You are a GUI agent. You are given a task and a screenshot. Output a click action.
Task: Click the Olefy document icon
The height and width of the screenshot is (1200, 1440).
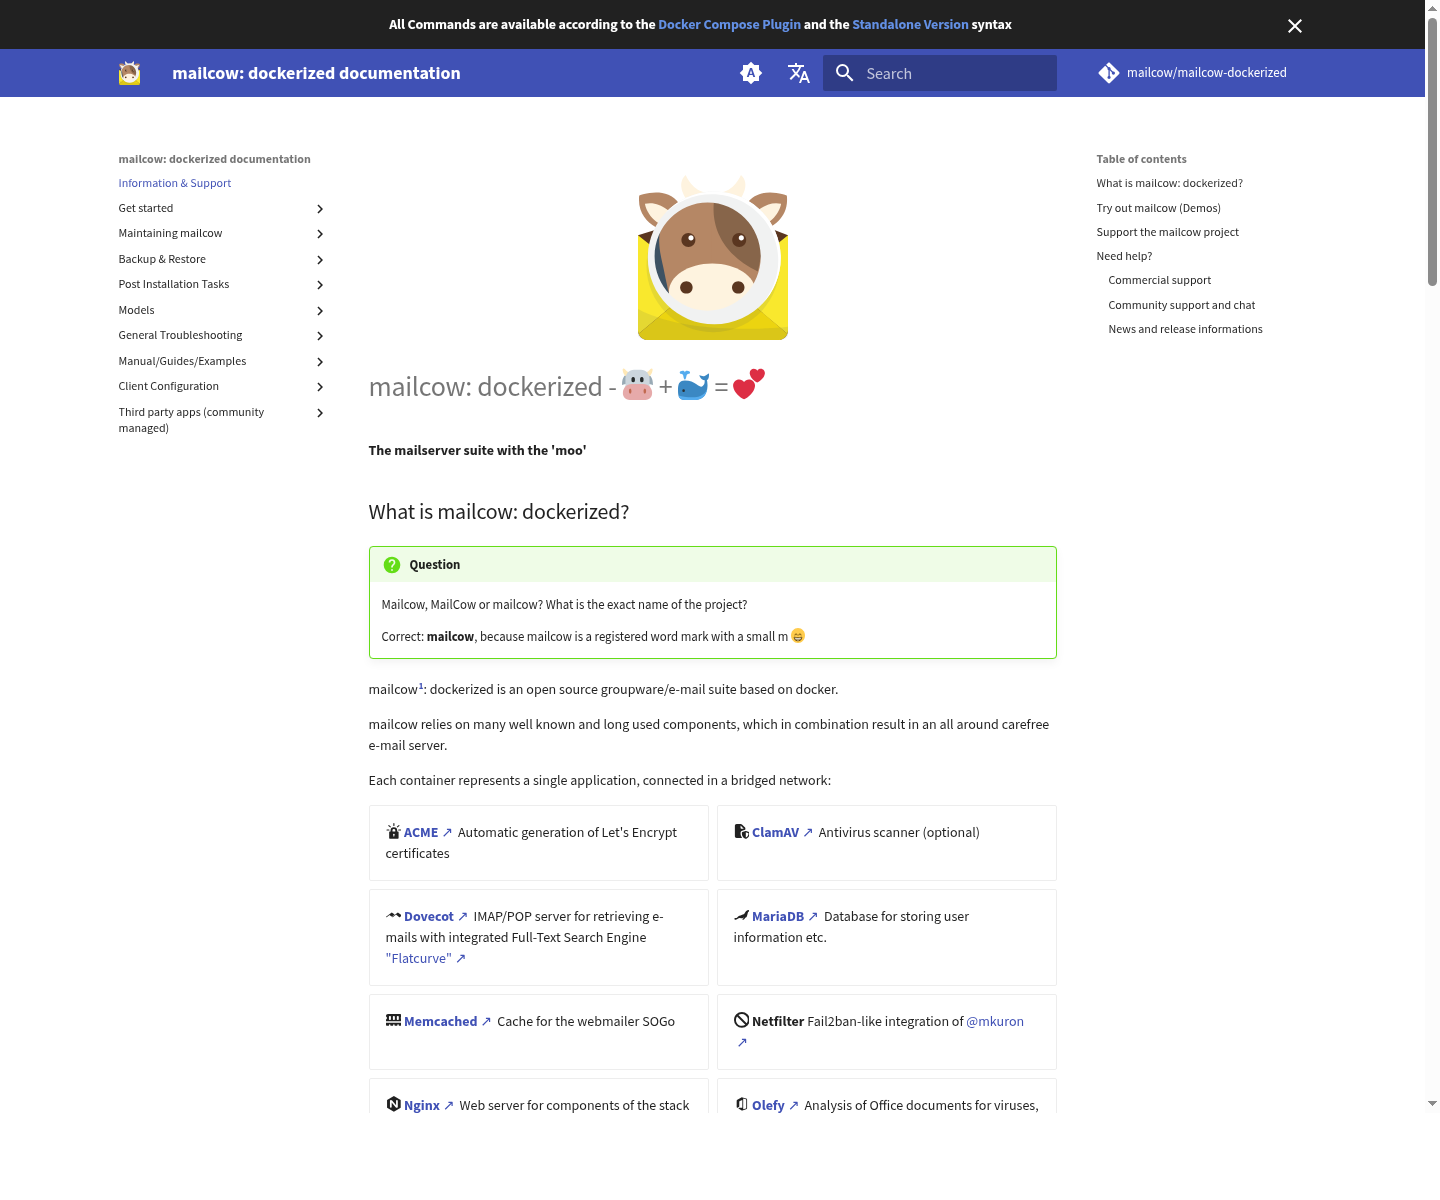click(741, 1104)
